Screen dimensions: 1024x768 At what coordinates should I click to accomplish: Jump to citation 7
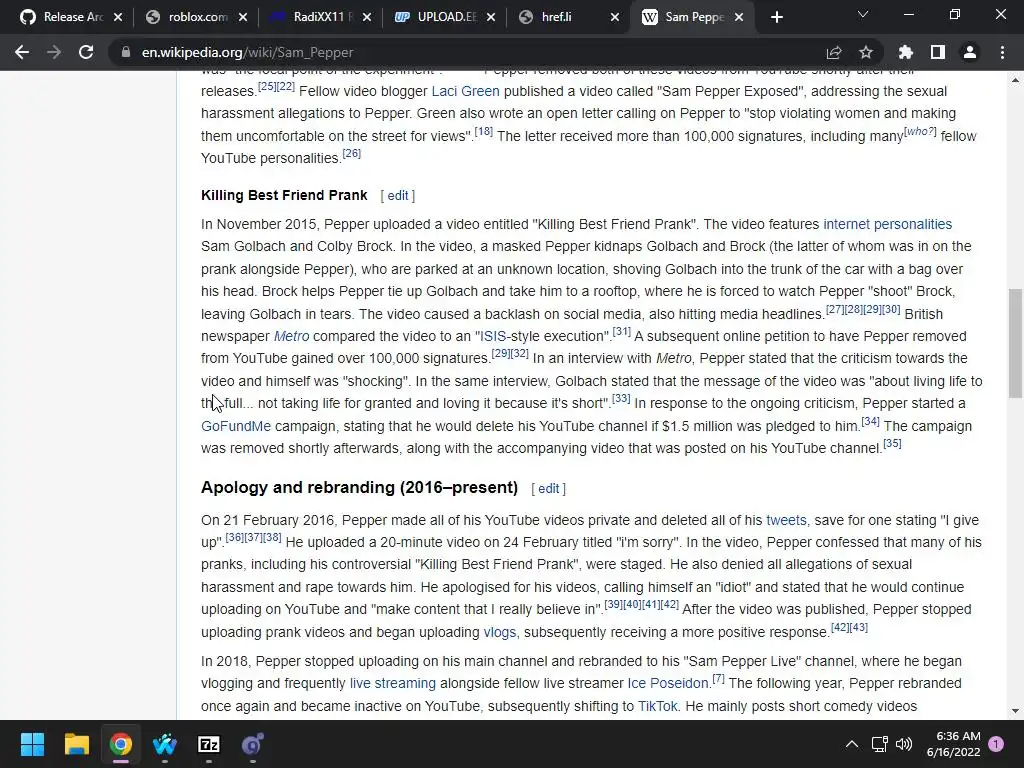pyautogui.click(x=718, y=679)
